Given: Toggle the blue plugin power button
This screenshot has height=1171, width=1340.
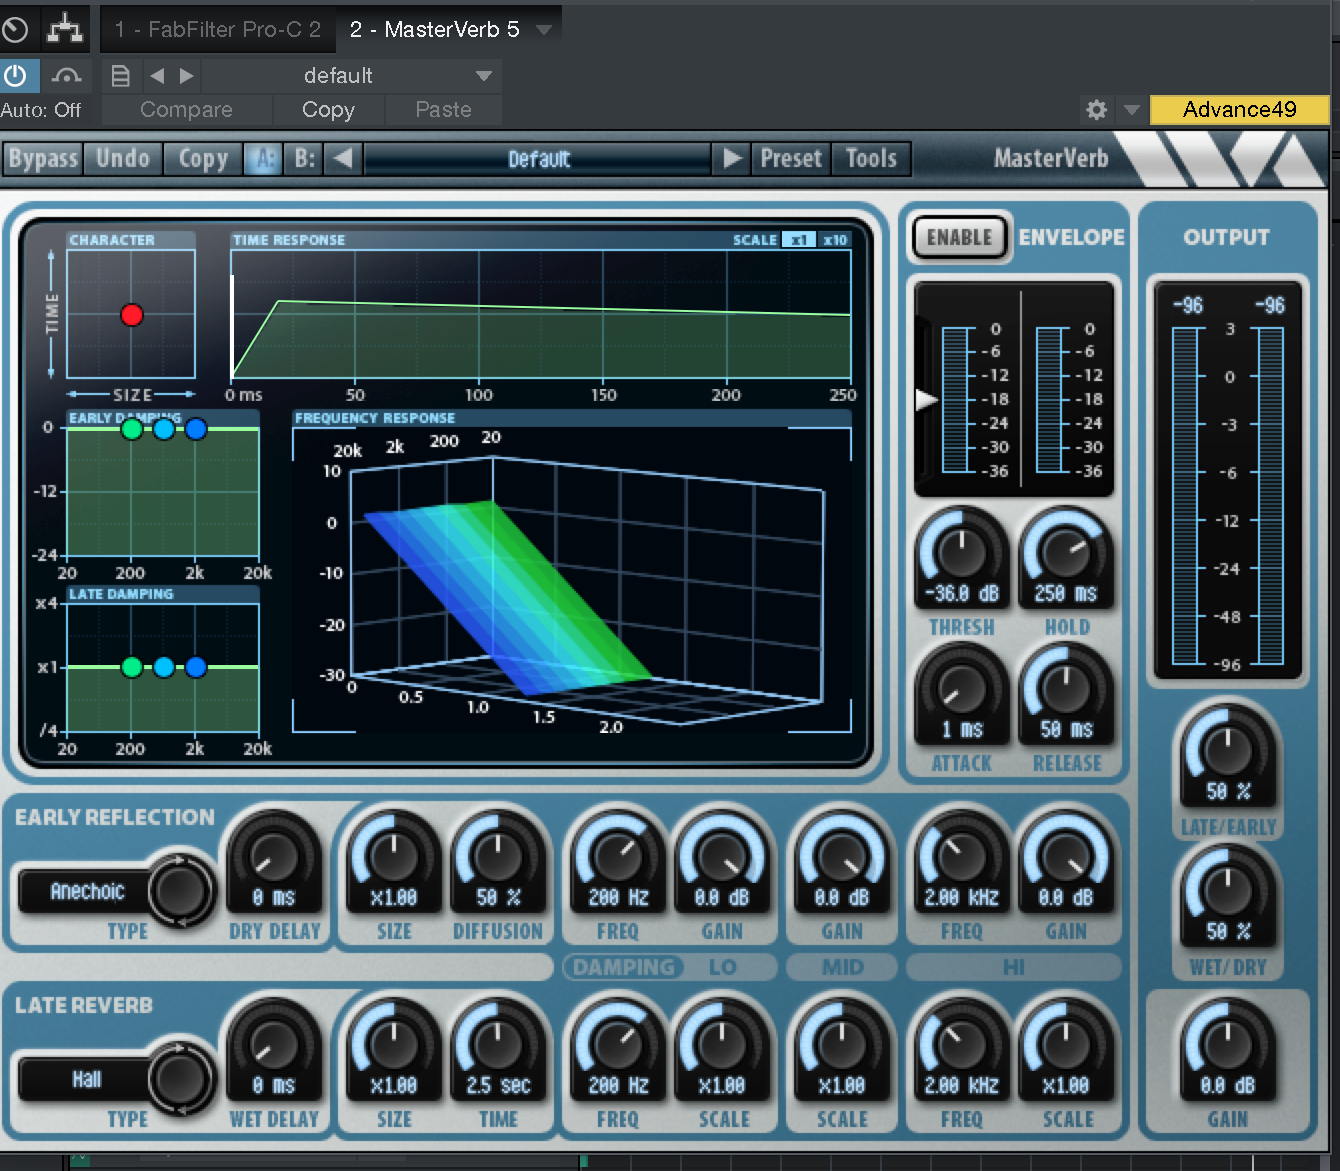Looking at the screenshot, I should pos(18,75).
